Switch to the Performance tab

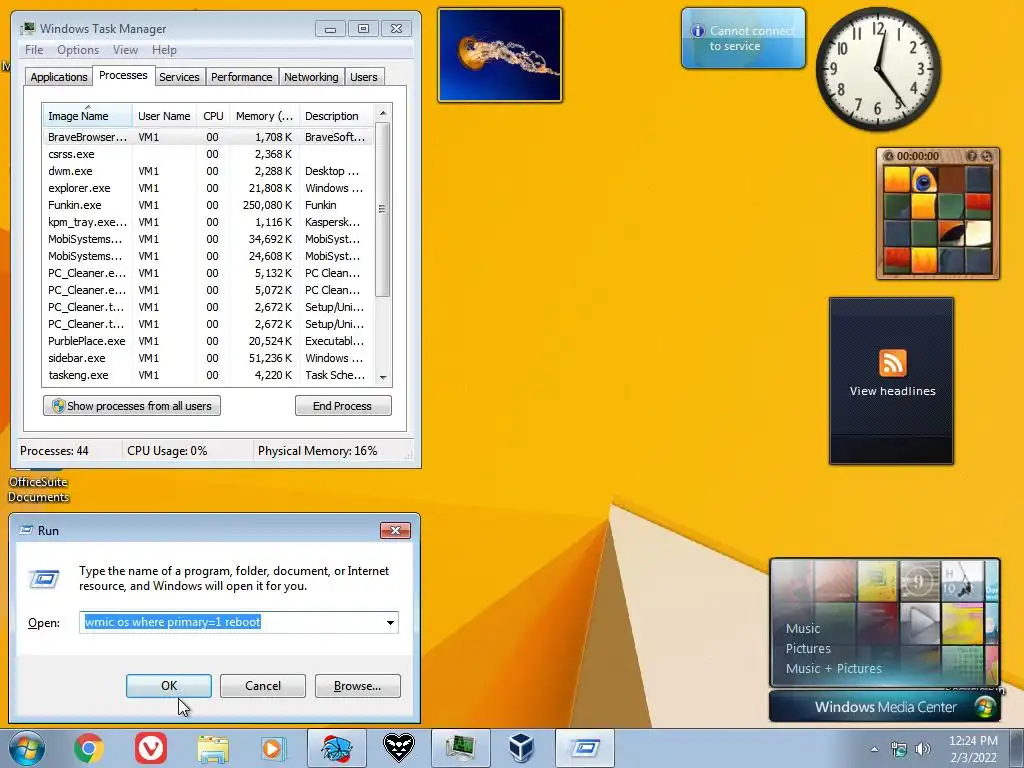point(241,77)
